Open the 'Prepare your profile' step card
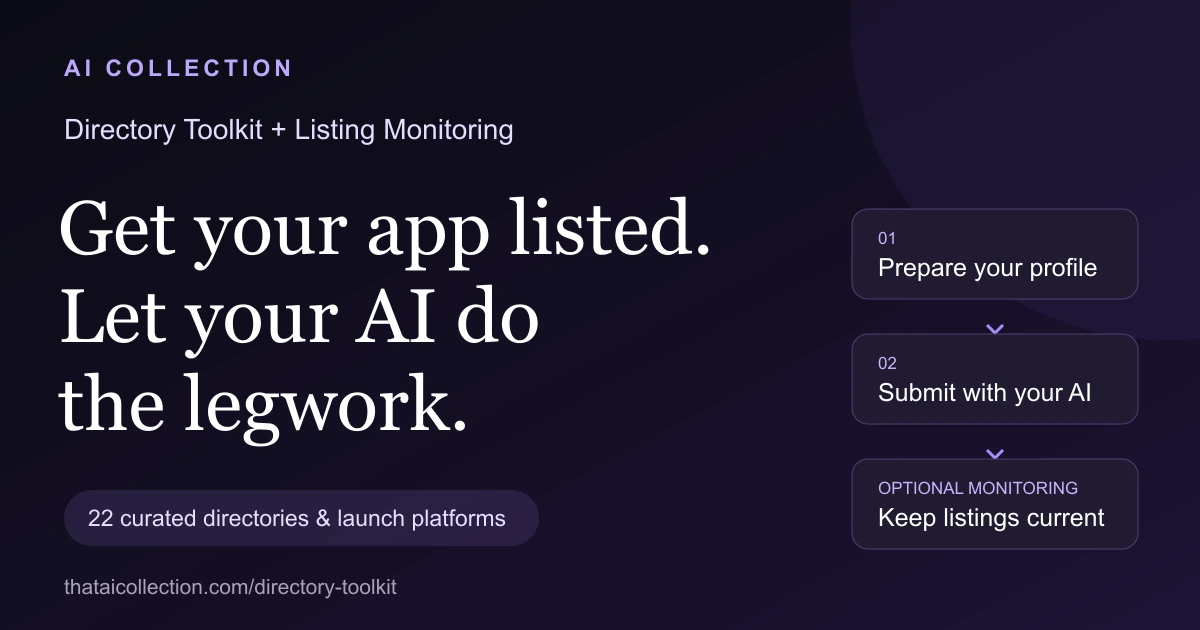The height and width of the screenshot is (630, 1200). [995, 254]
